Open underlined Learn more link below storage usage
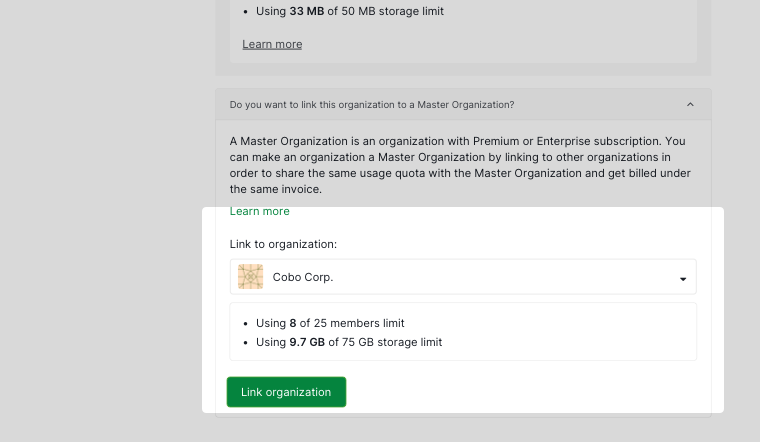Image resolution: width=760 pixels, height=442 pixels. click(x=272, y=44)
